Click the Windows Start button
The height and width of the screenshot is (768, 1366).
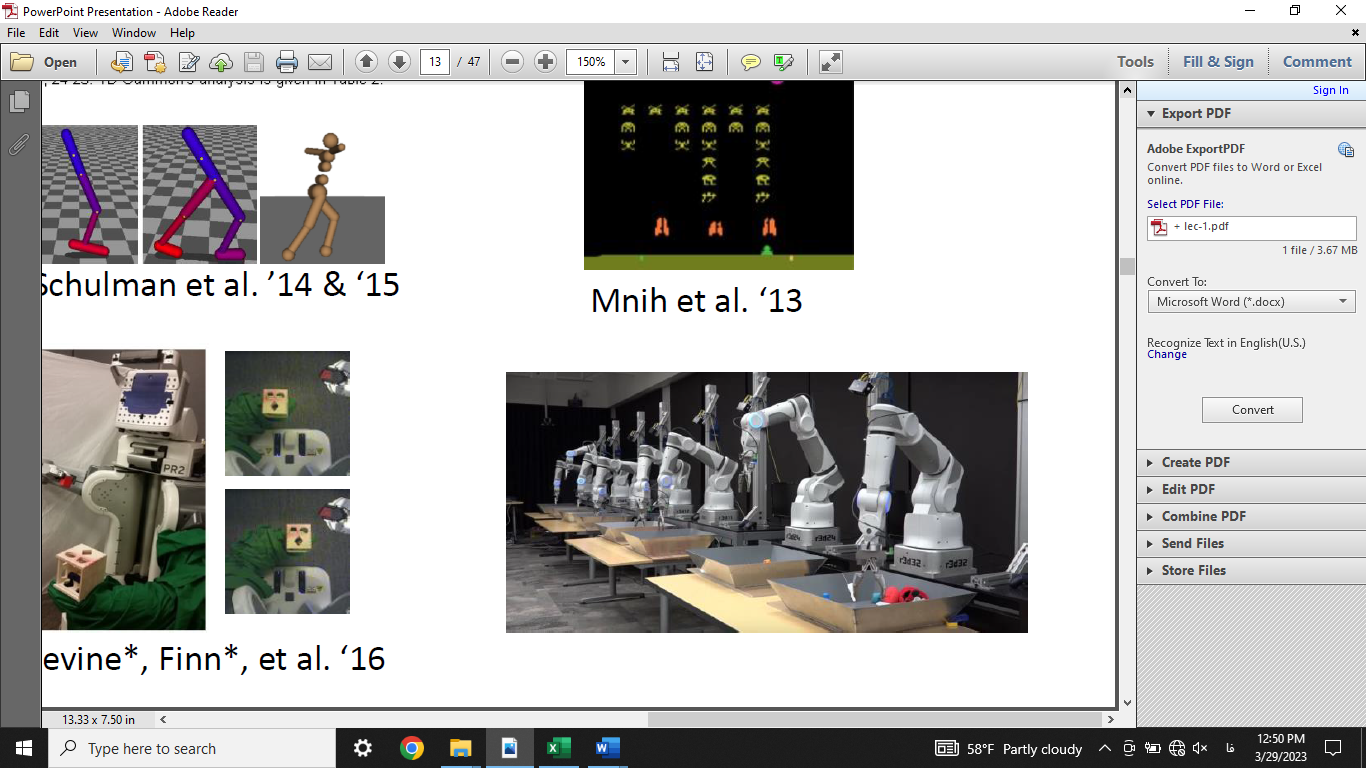[x=24, y=748]
